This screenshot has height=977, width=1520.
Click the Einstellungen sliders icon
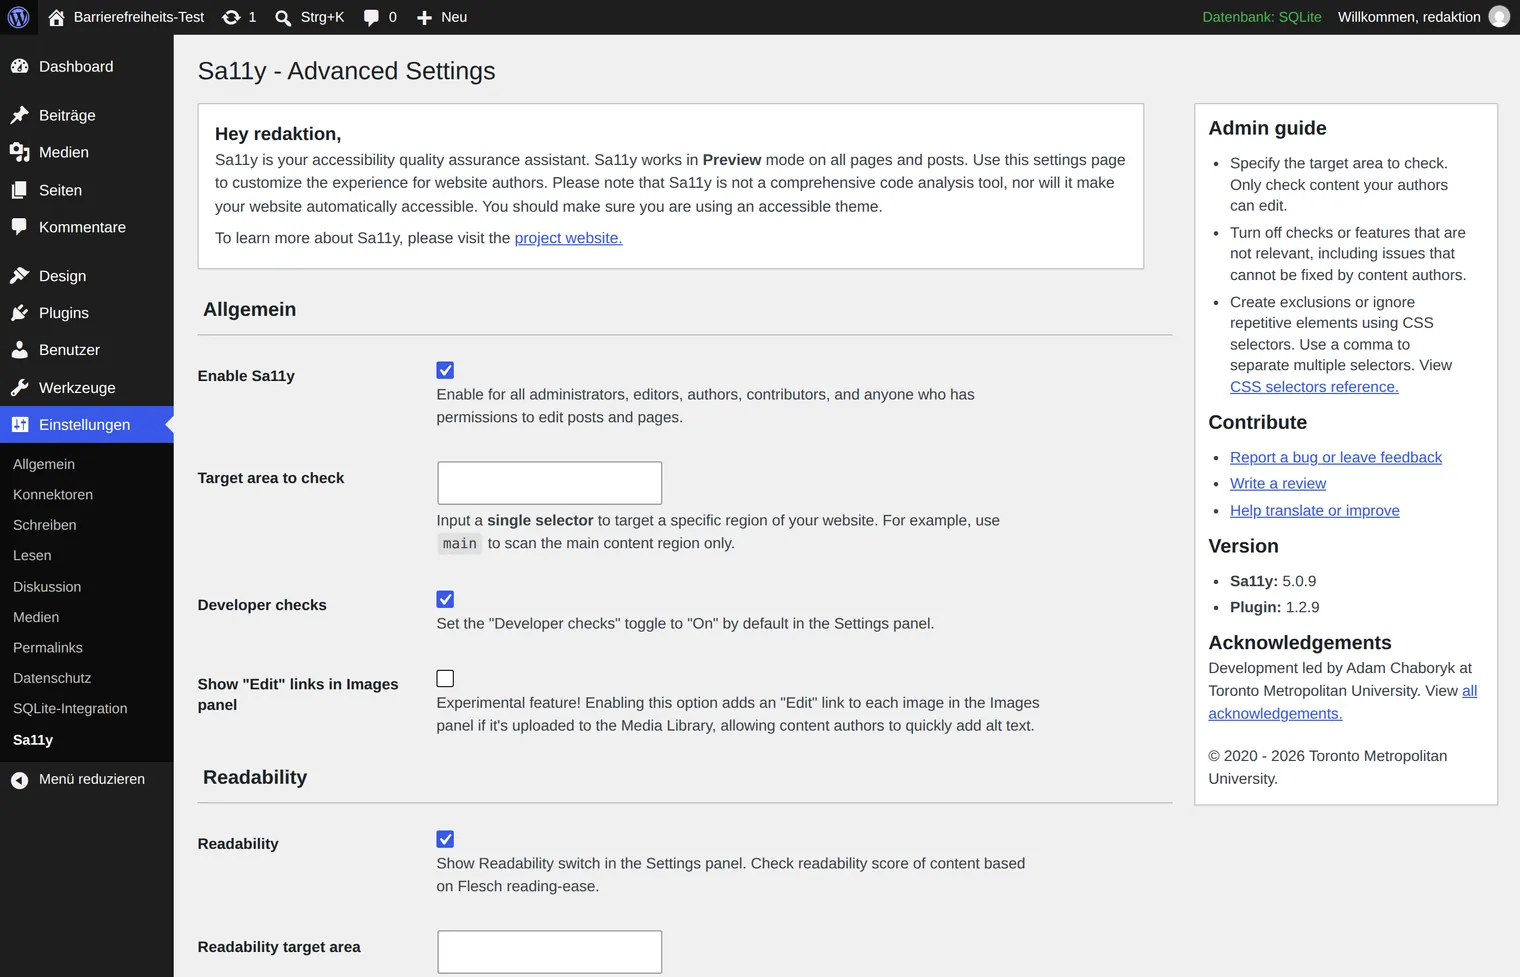point(19,425)
